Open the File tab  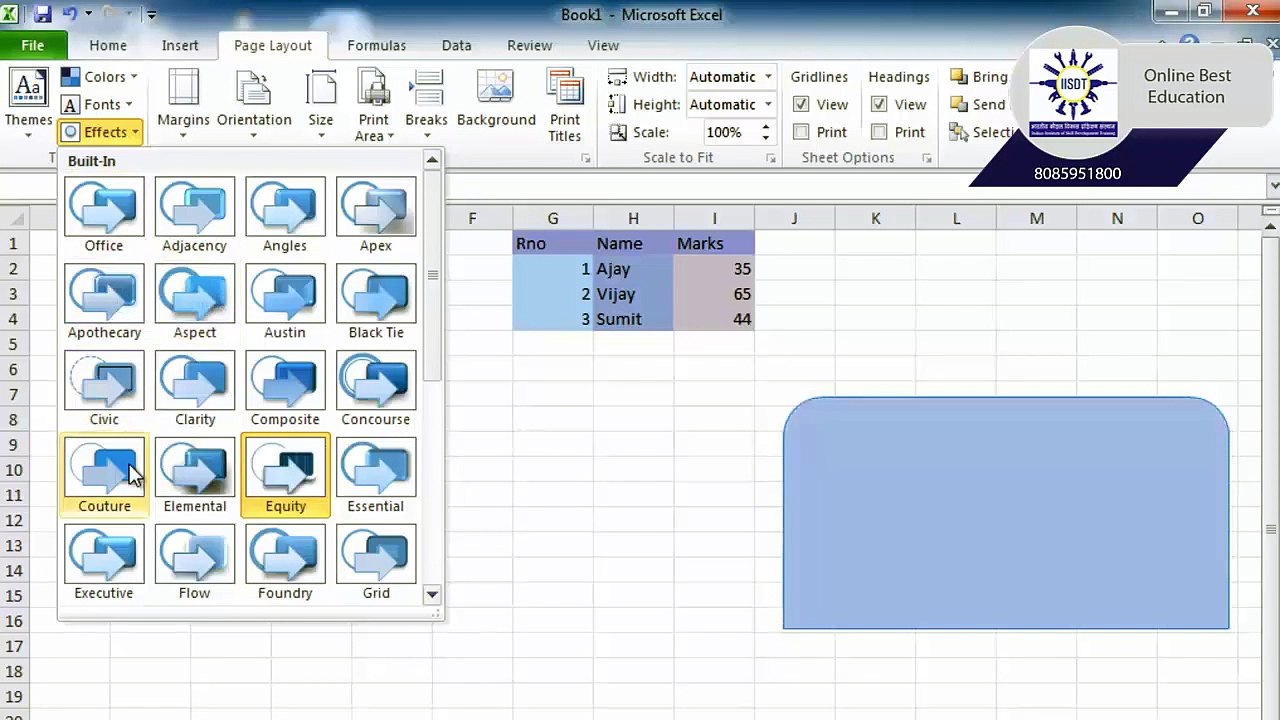33,45
